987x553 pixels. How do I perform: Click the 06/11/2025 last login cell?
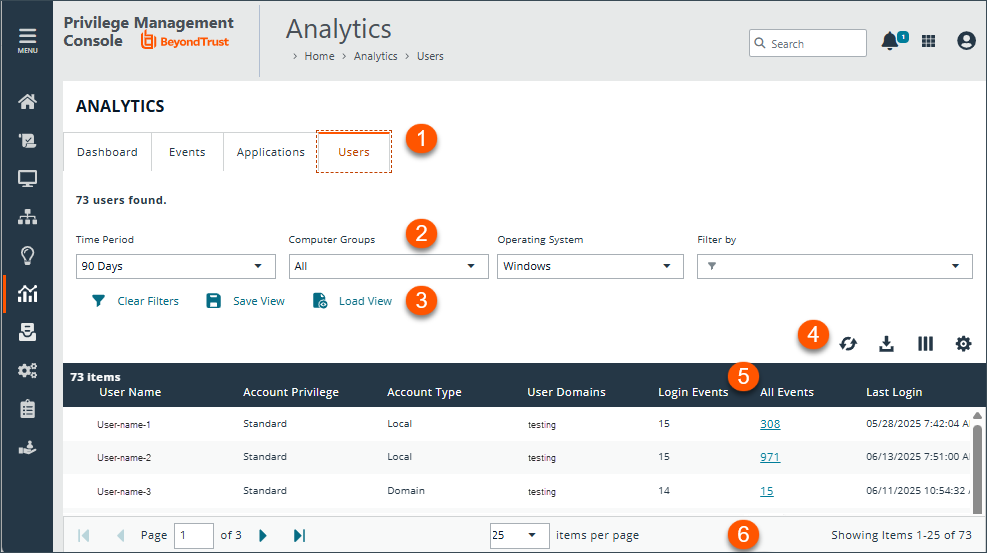click(917, 491)
